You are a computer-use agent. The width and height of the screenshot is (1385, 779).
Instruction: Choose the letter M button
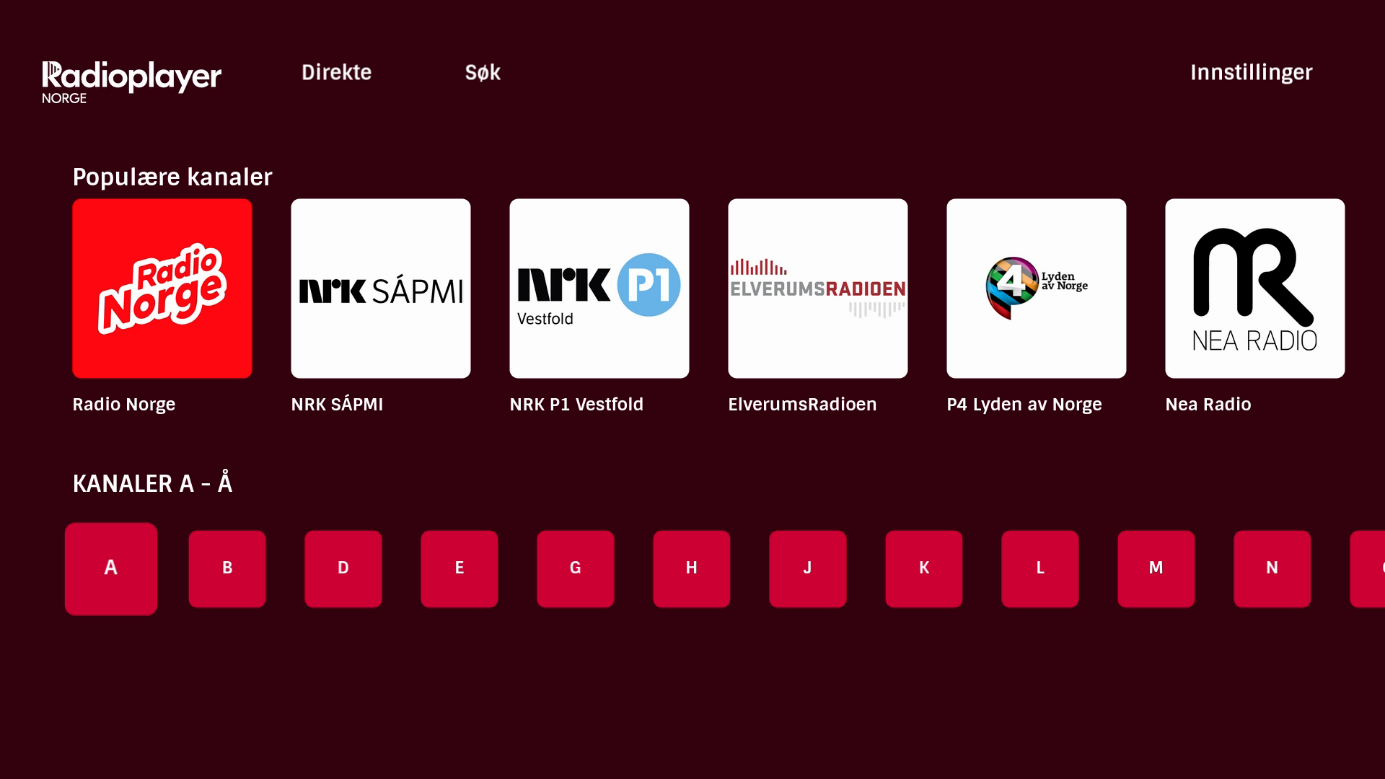[x=1156, y=568]
